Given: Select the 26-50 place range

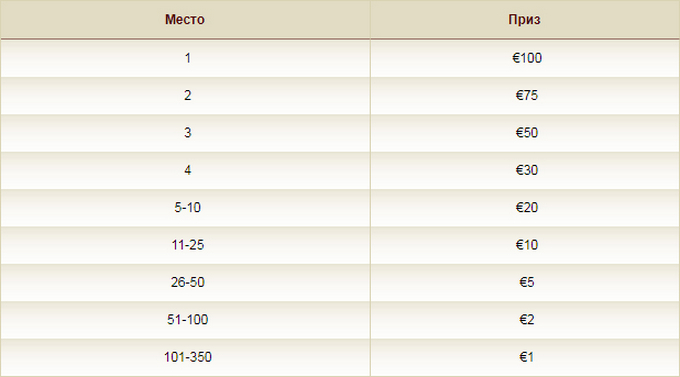Looking at the screenshot, I should tap(187, 282).
